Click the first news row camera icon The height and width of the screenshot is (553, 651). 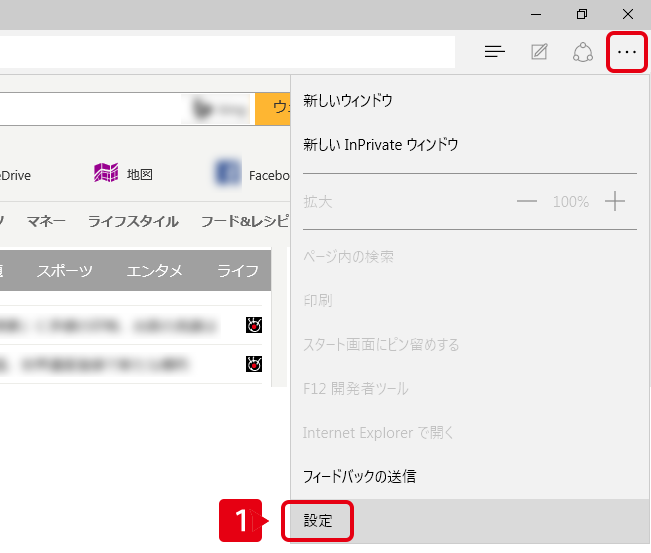point(254,325)
